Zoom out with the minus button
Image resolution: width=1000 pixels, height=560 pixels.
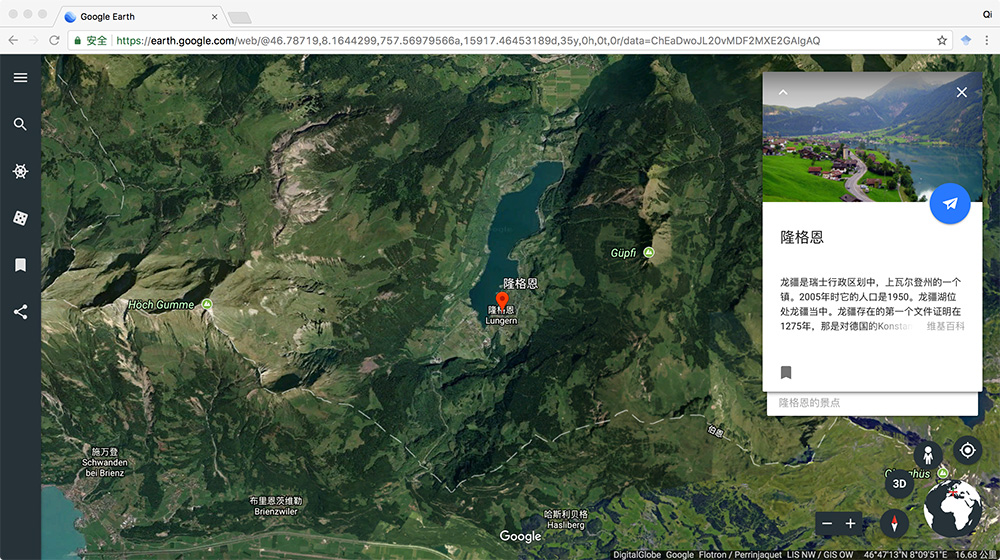click(827, 524)
